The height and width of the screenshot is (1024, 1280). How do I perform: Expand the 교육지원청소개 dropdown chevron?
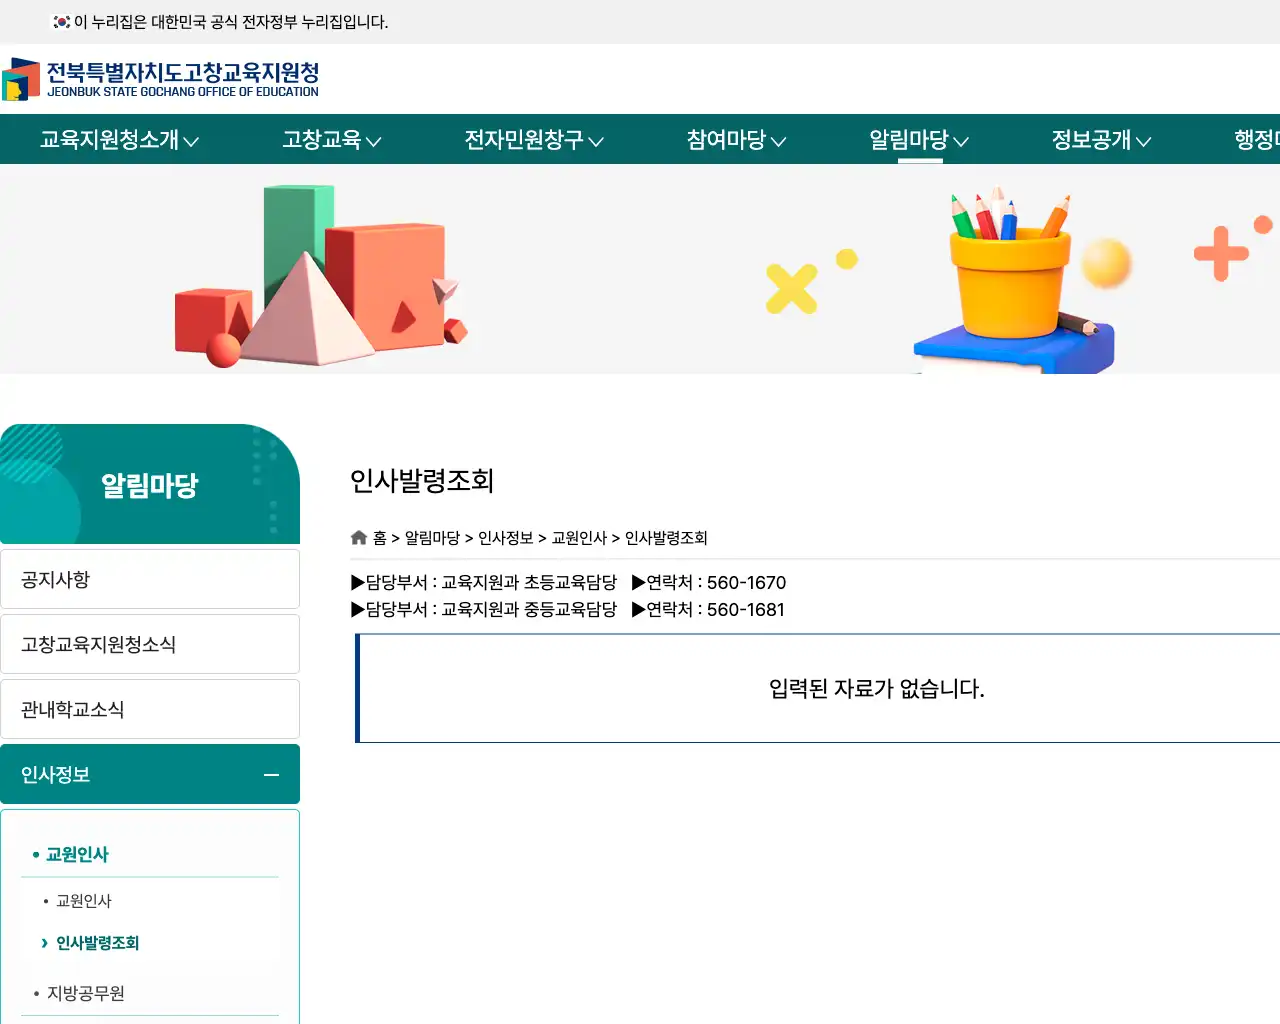point(194,141)
